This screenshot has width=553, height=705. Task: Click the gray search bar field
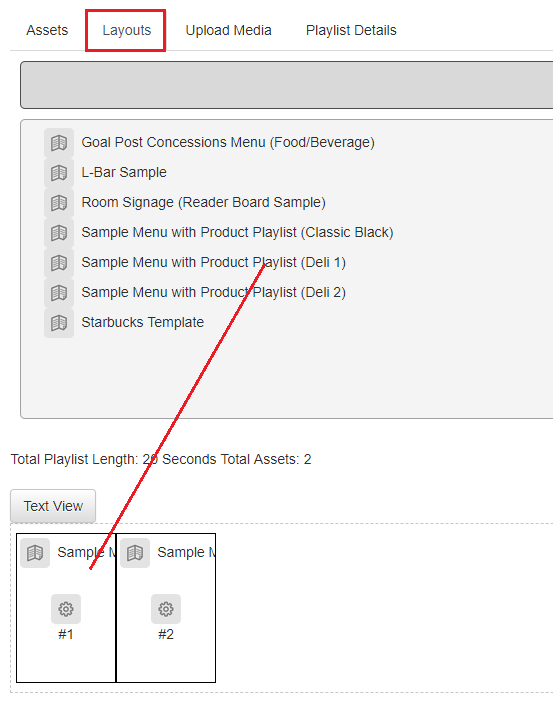coord(287,85)
